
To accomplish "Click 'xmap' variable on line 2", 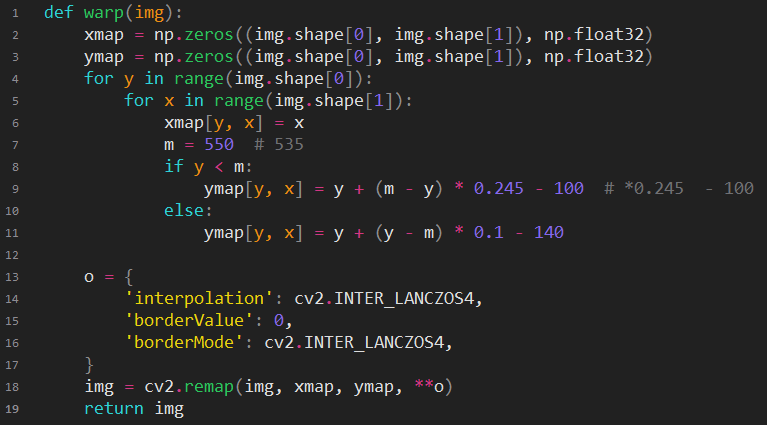I will click(x=104, y=35).
